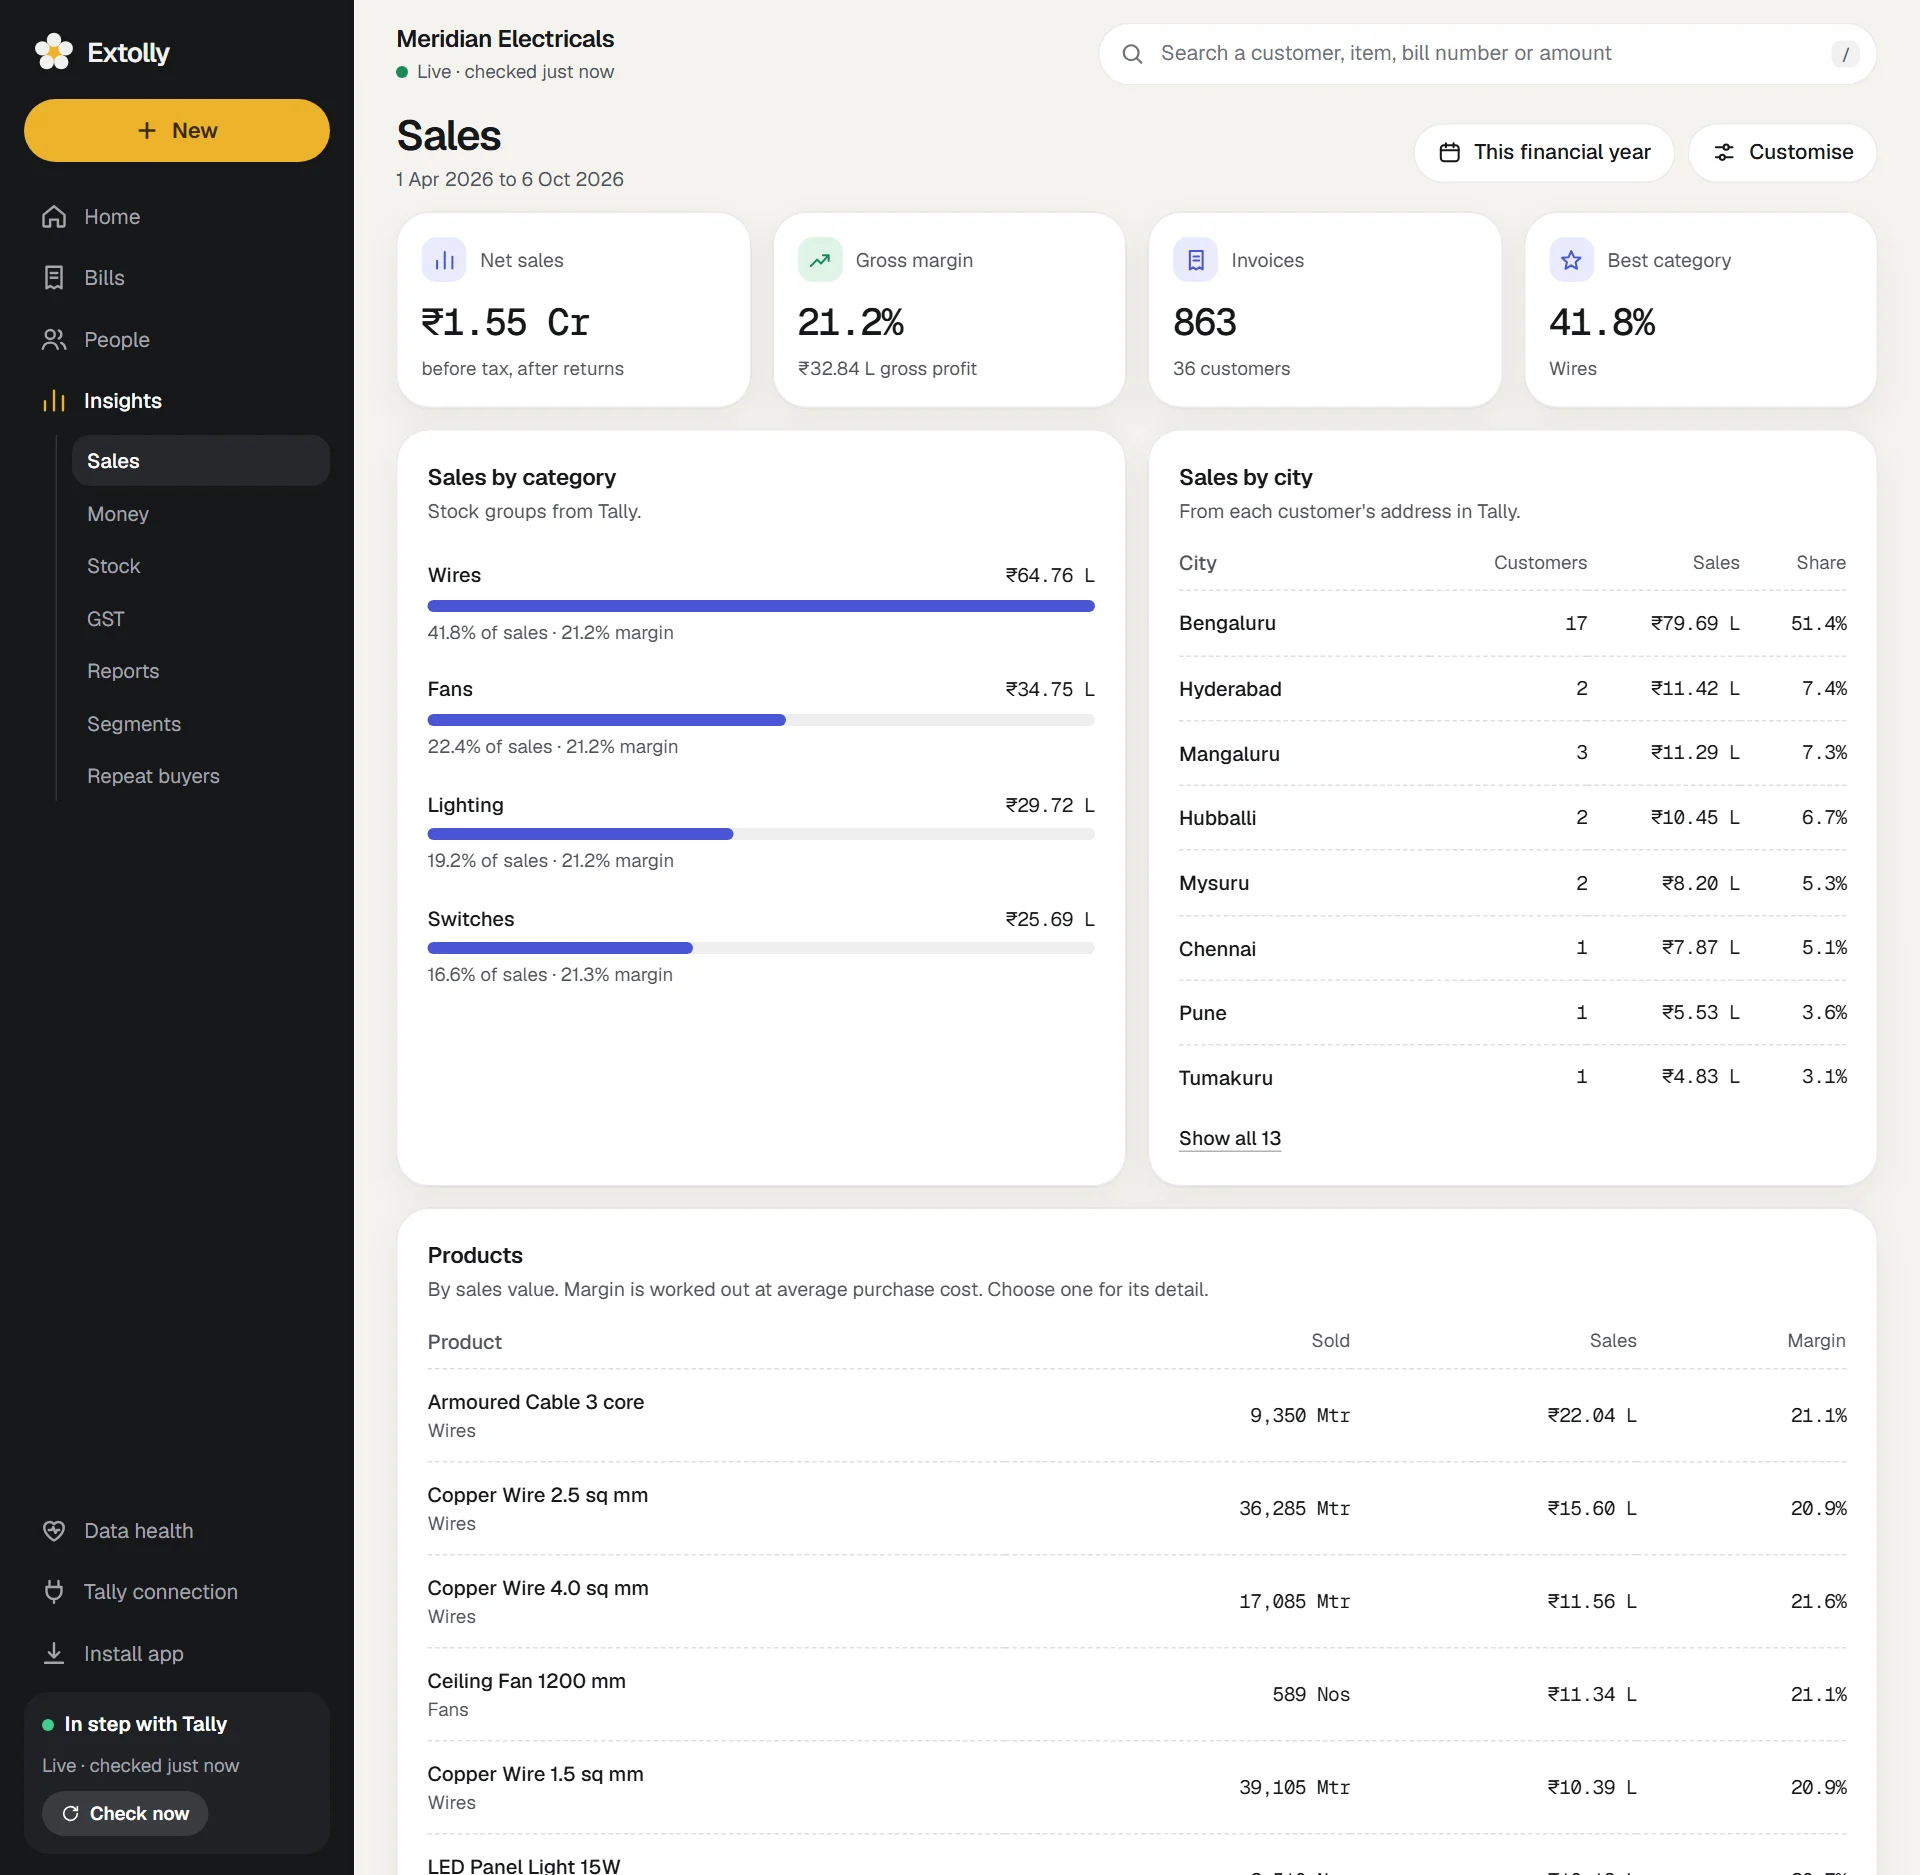Click the People users icon

(x=54, y=340)
